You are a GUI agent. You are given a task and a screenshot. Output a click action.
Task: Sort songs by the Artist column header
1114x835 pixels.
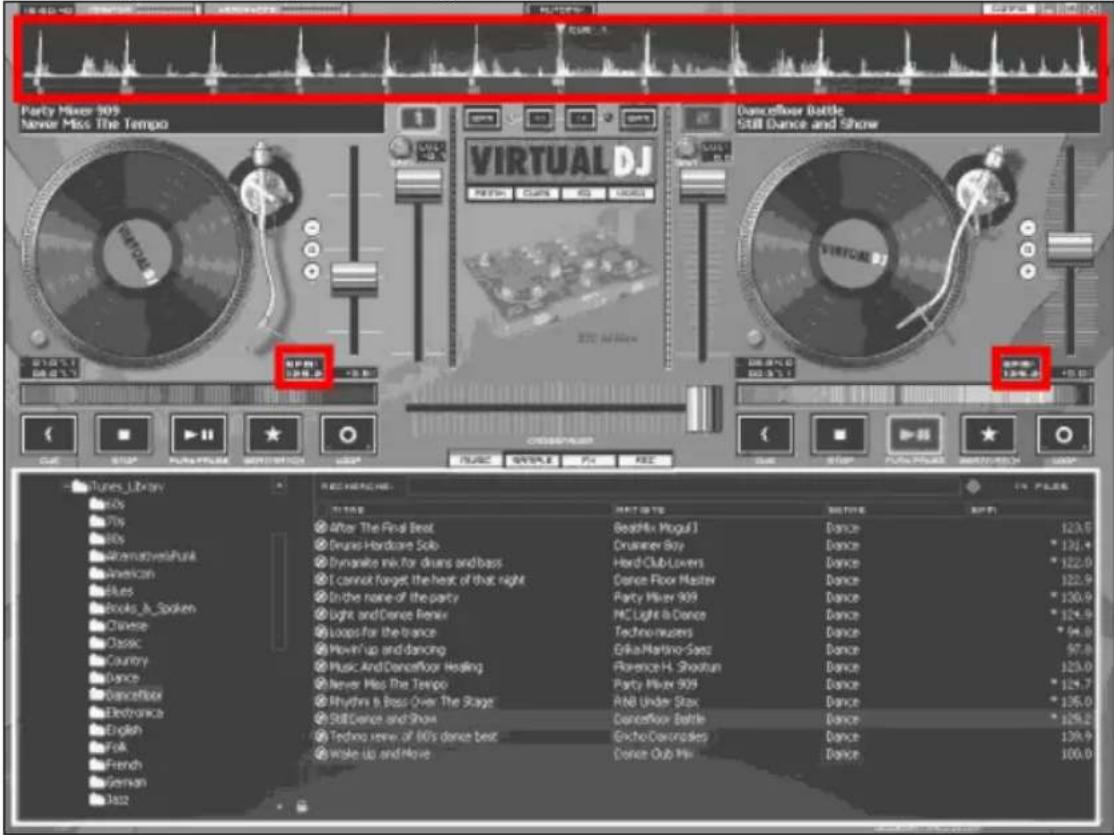pyautogui.click(x=639, y=510)
